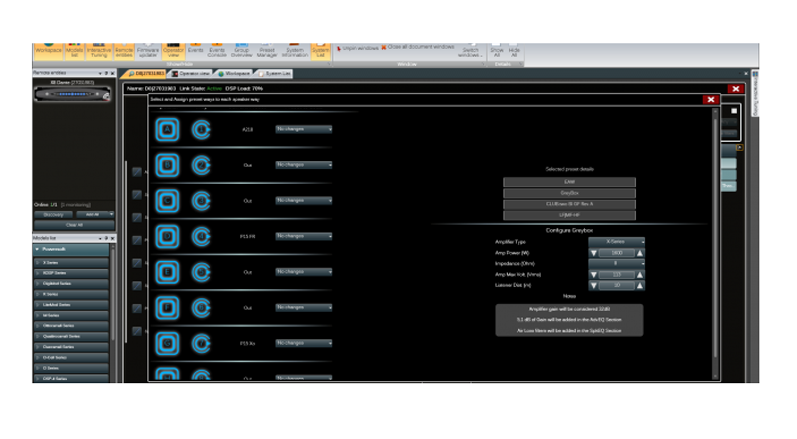This screenshot has height=439, width=797.
Task: Expand the K Series tree item
Action: point(38,294)
